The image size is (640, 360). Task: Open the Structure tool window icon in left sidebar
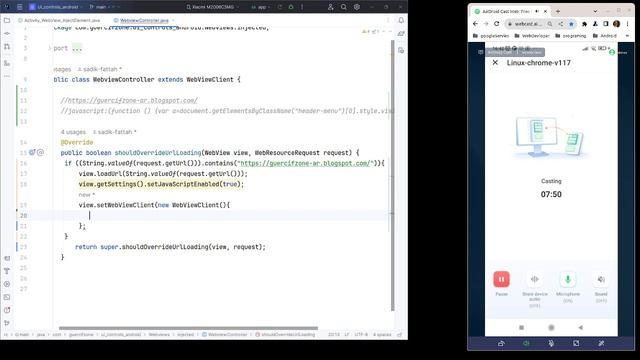(7, 63)
